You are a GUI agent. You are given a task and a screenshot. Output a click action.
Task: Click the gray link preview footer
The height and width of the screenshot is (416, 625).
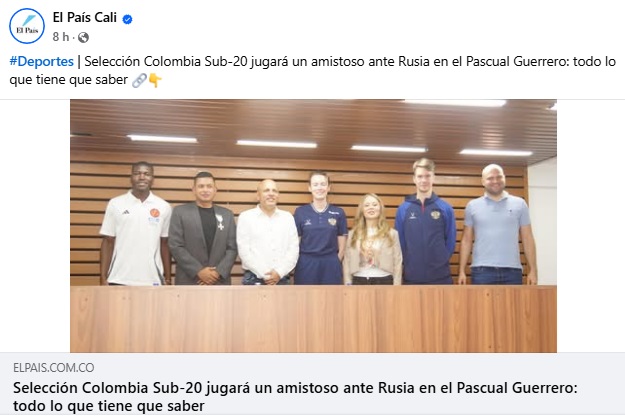312,384
